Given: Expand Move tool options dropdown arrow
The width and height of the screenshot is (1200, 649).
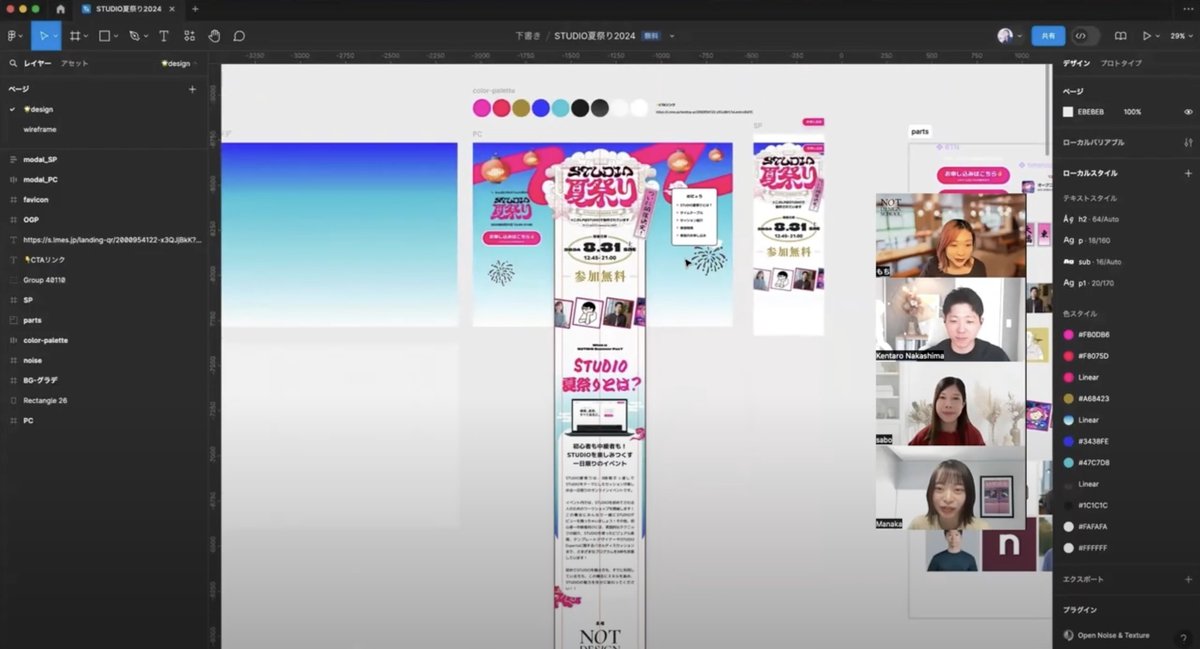Looking at the screenshot, I should click(x=55, y=36).
